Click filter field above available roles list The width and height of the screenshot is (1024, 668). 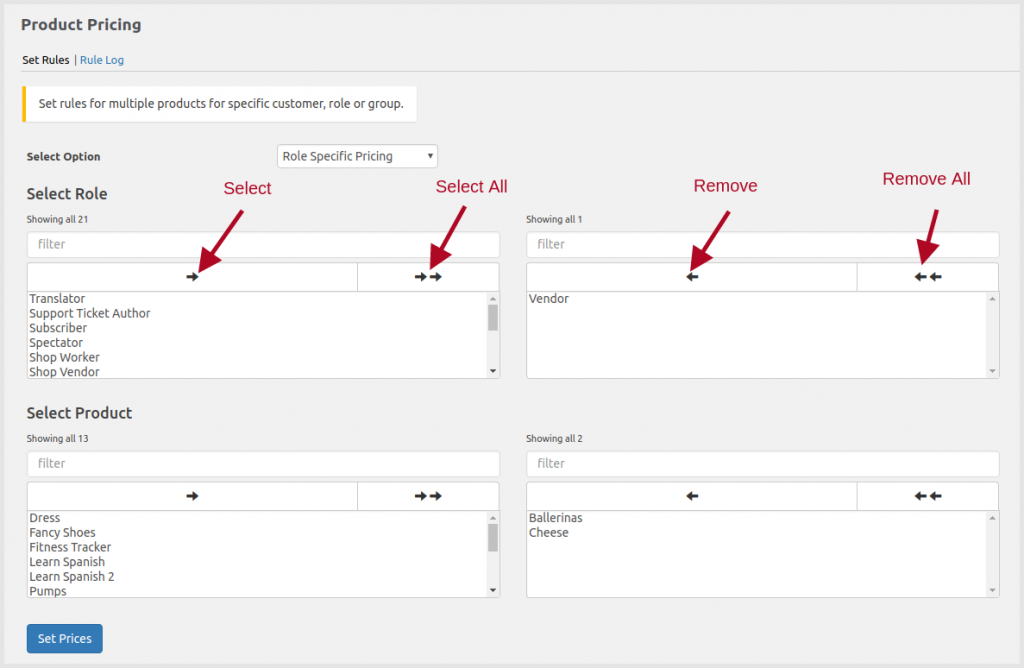tap(263, 244)
